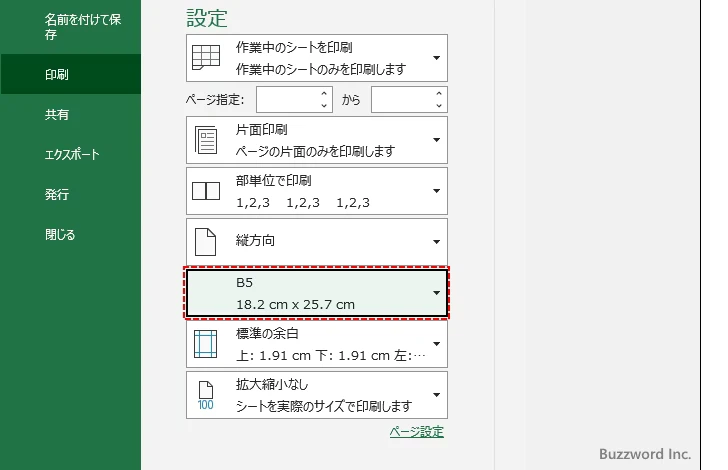
Task: Expand the B5 paper size dropdown arrow
Action: click(436, 293)
